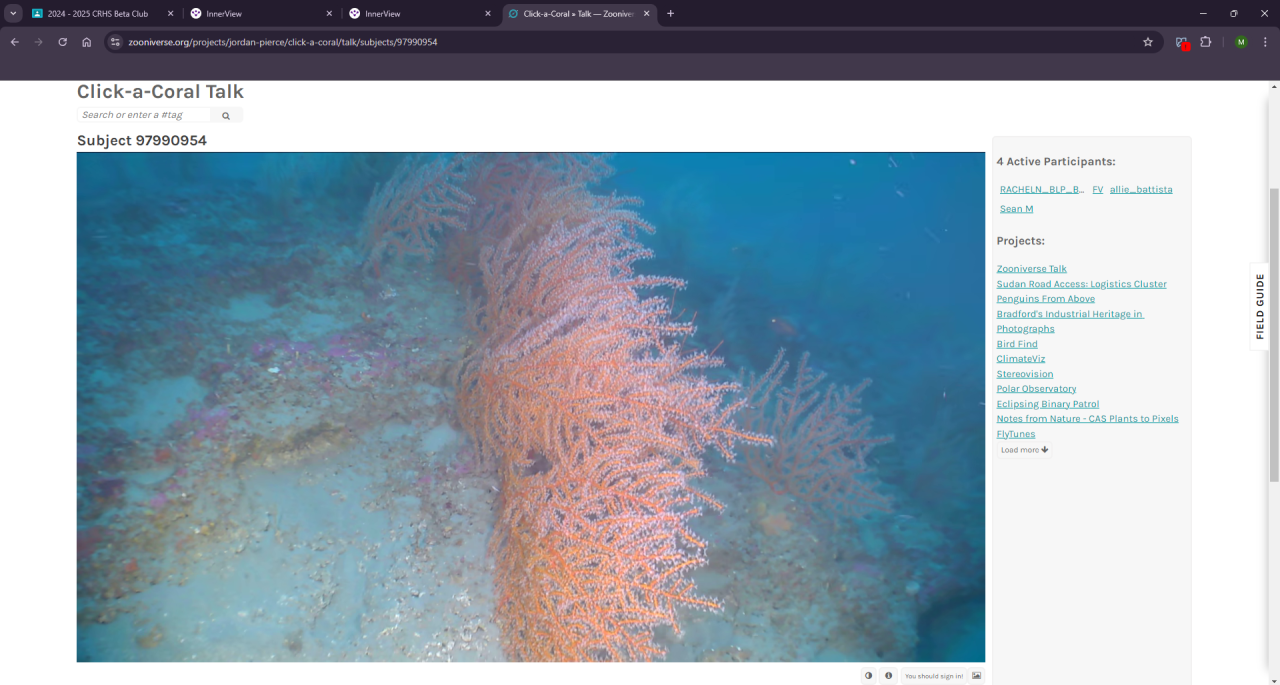Open Bradford's Industrial Heritage in Photographs
1280x685 pixels.
click(1070, 321)
